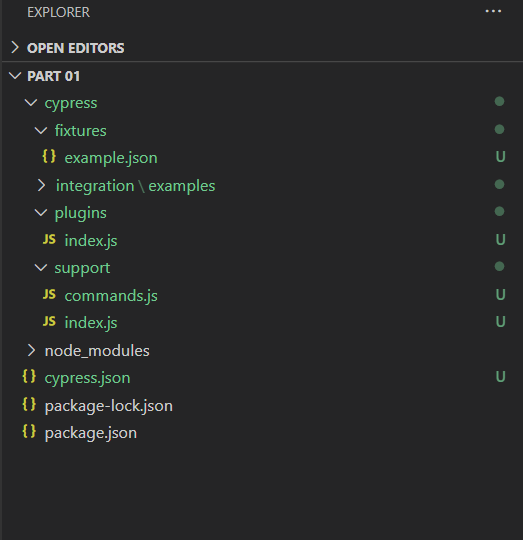Click the JS icon beside commands.js
Image resolution: width=523 pixels, height=540 pixels.
(49, 294)
